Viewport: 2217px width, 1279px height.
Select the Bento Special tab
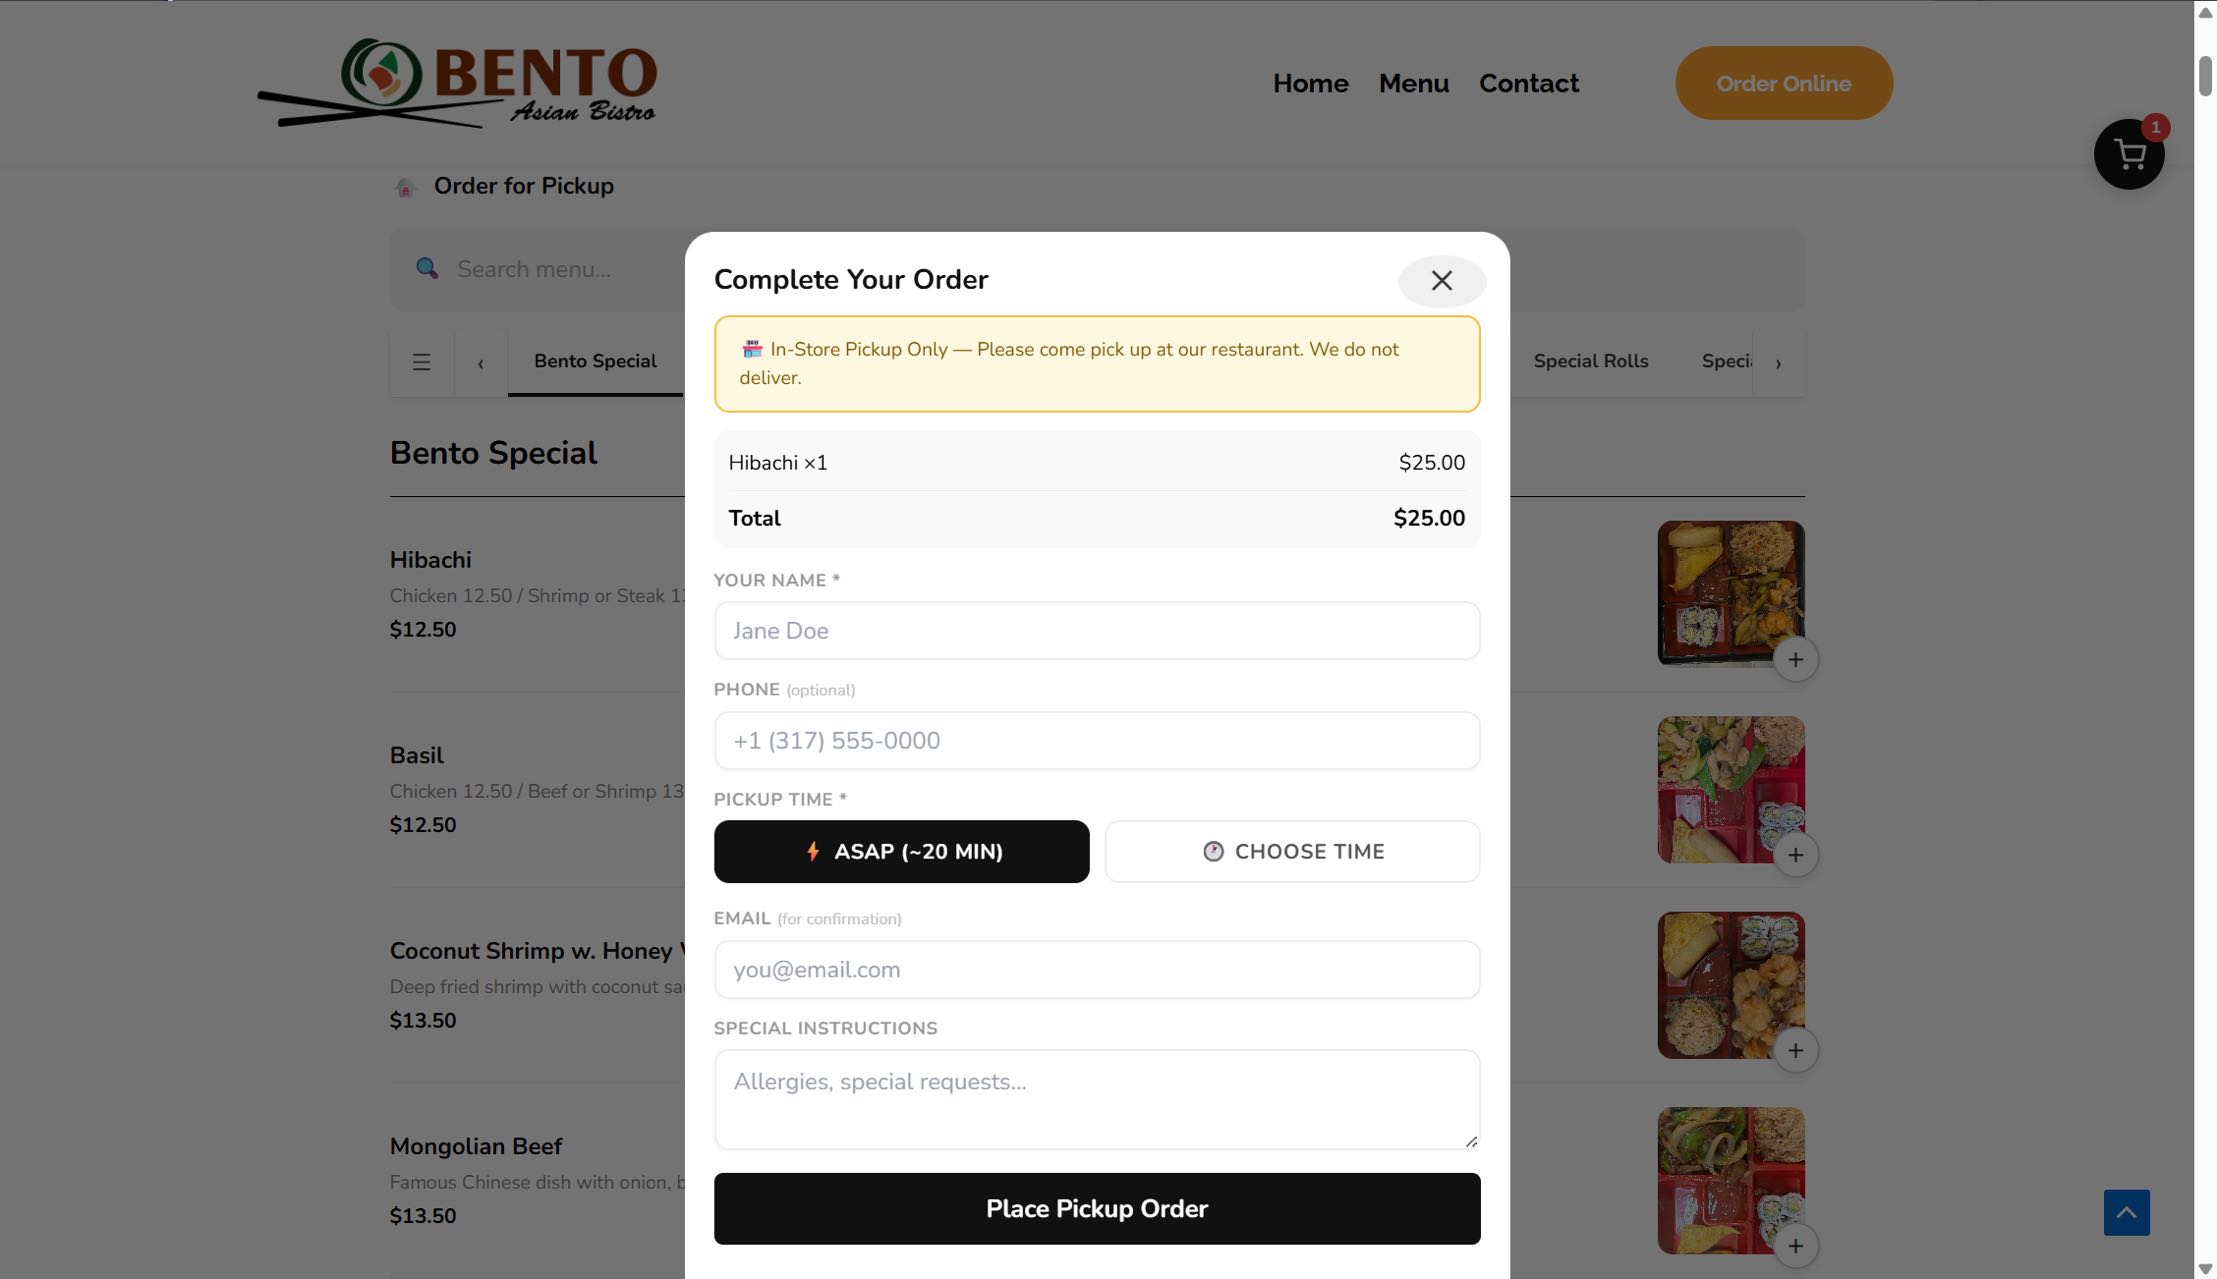[595, 361]
